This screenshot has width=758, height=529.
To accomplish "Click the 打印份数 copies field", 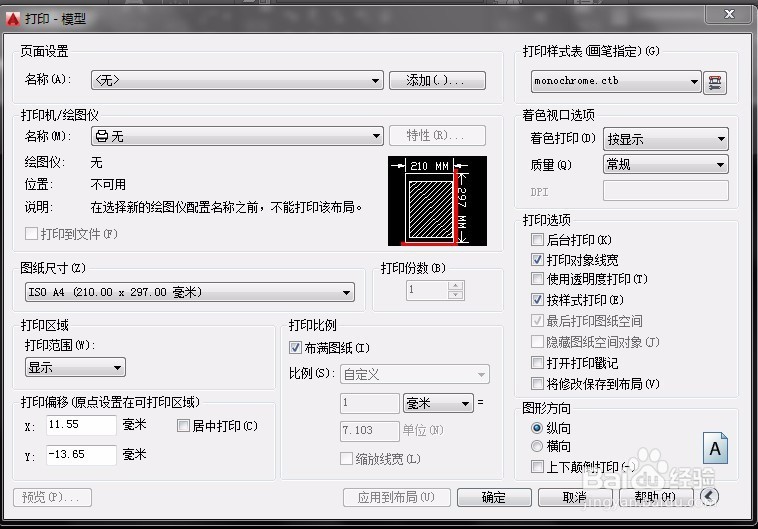I will [x=427, y=290].
